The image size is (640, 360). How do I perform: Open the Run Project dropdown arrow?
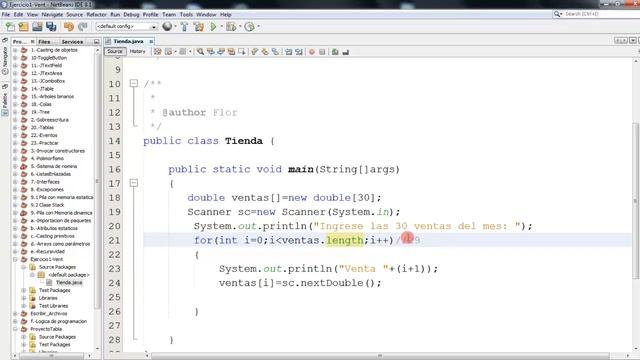[222, 27]
